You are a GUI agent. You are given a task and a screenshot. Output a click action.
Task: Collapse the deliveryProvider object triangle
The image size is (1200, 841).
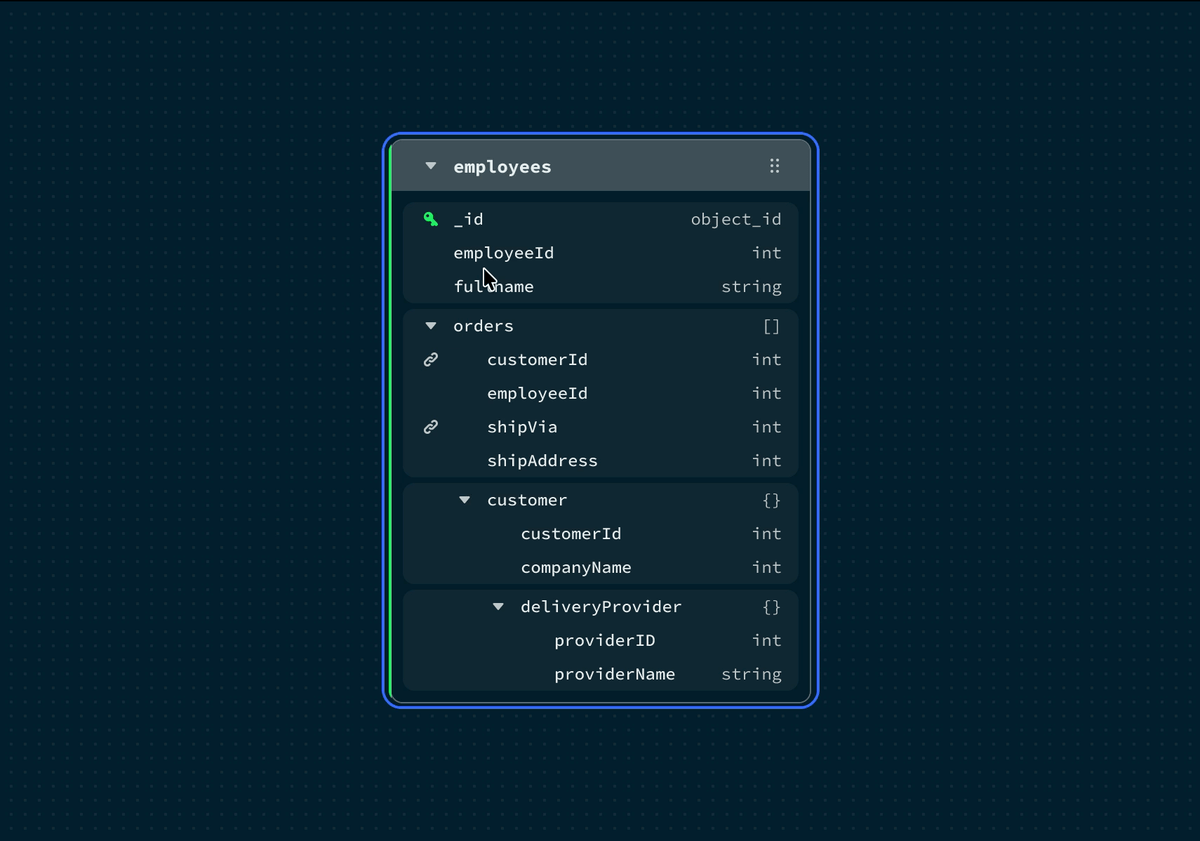pyautogui.click(x=498, y=607)
